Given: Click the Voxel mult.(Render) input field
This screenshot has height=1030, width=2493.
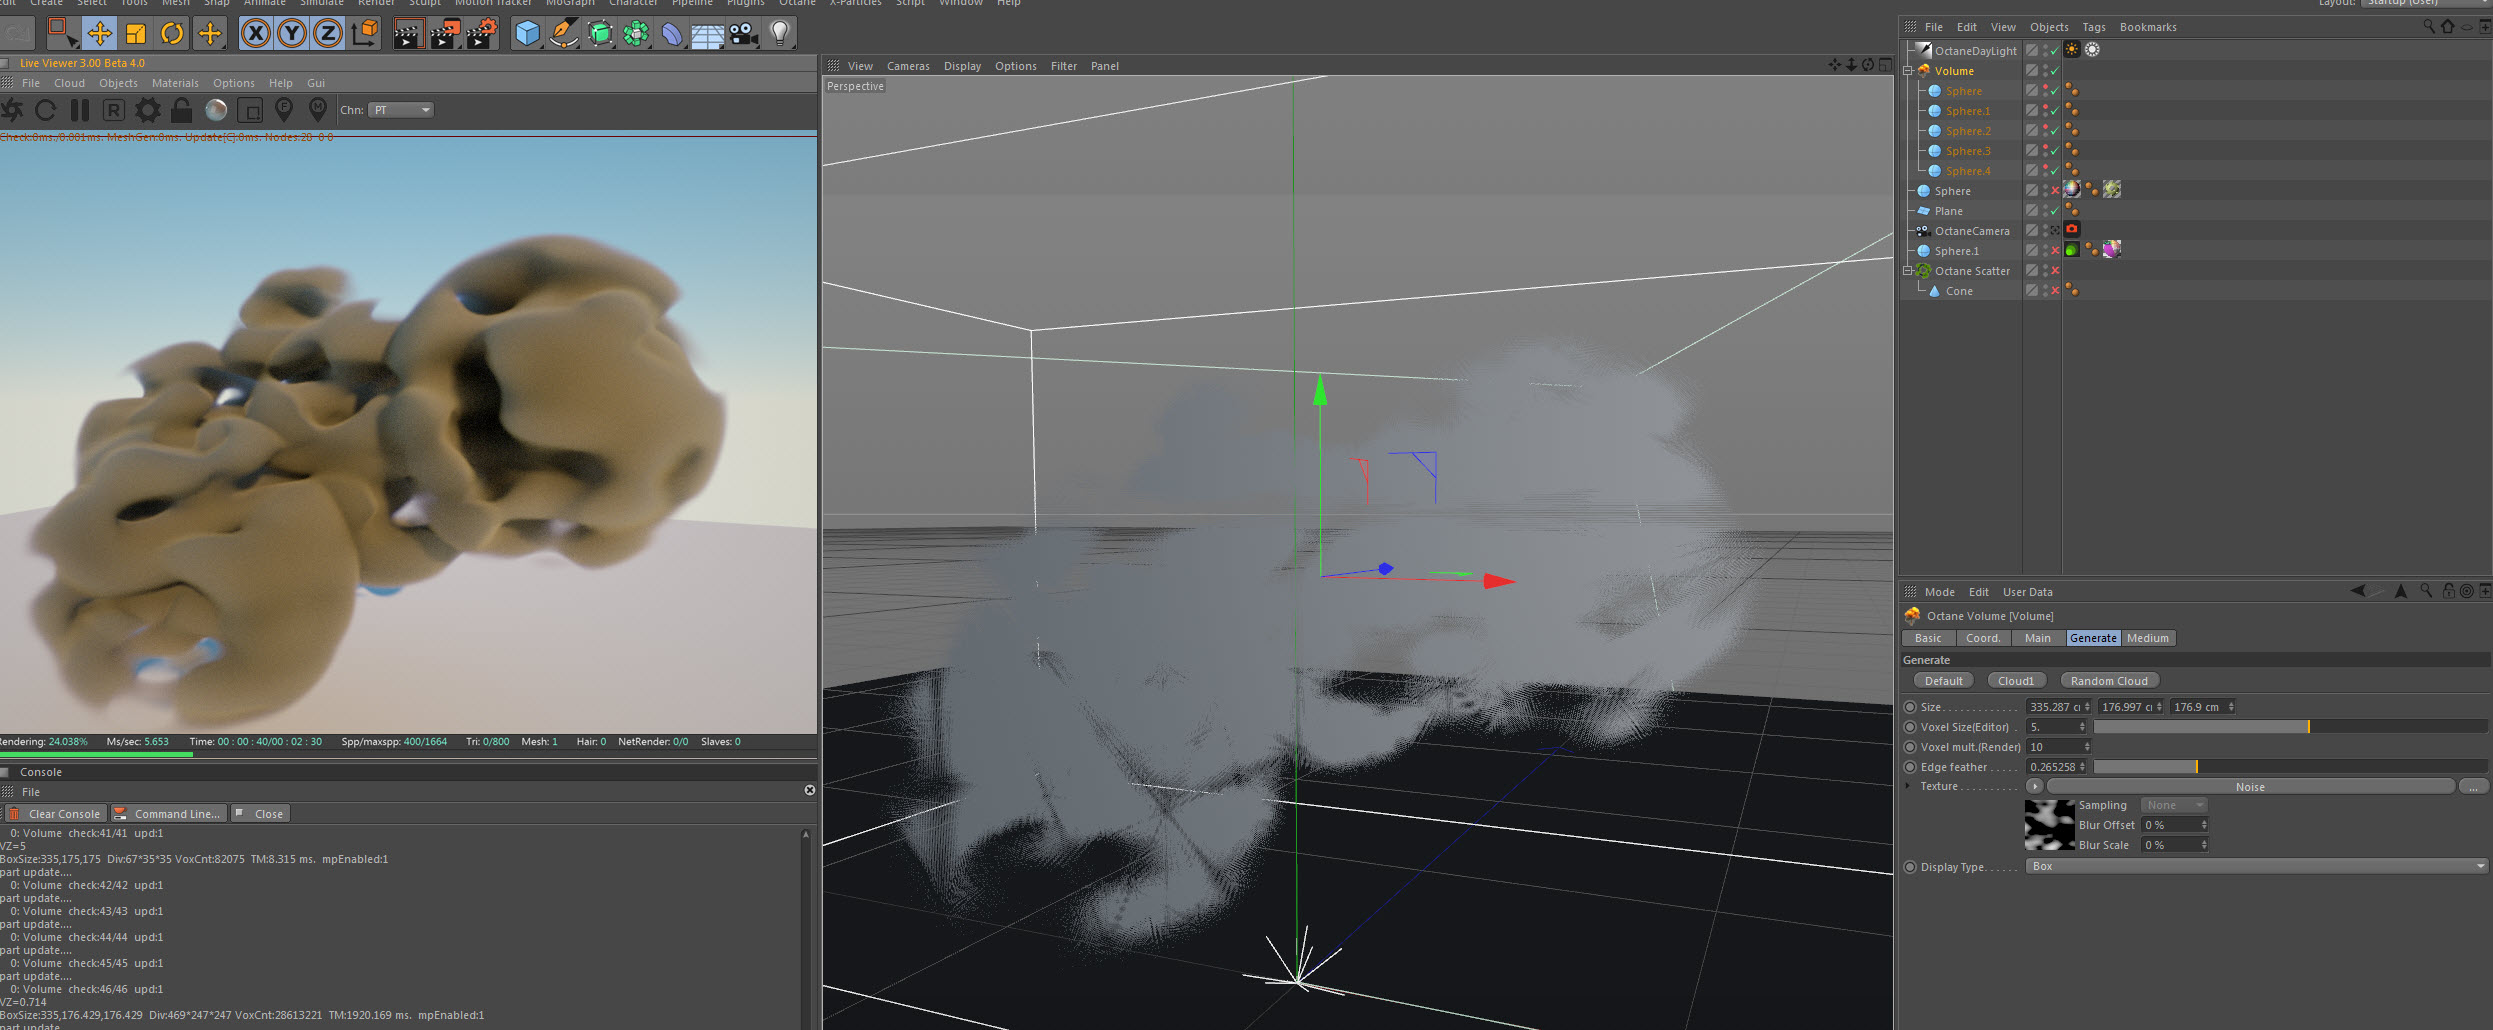Looking at the screenshot, I should pyautogui.click(x=2058, y=747).
